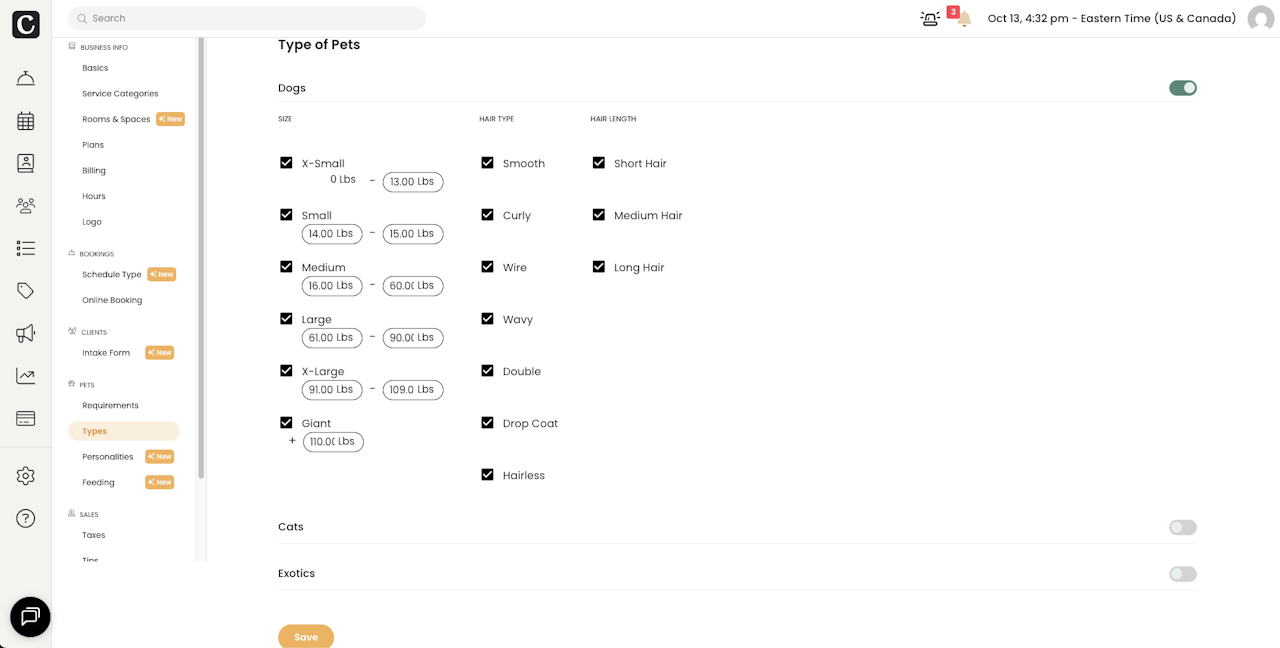Enable the Cats toggle switch
Viewport: 1280px width, 648px height.
click(x=1182, y=527)
